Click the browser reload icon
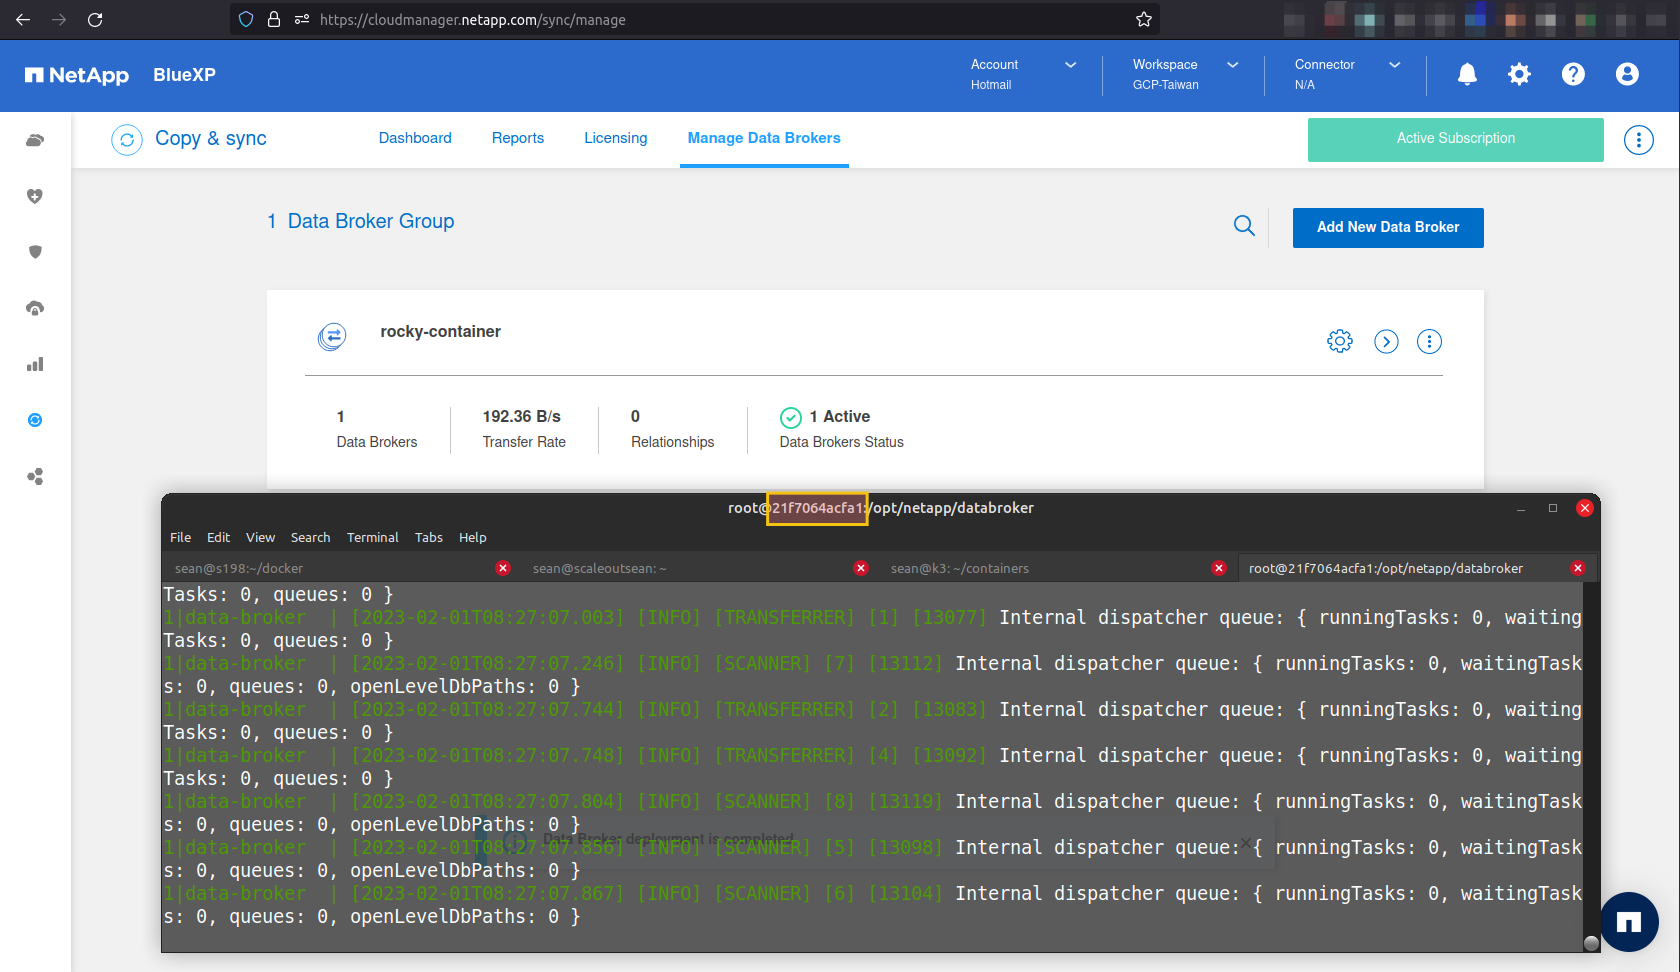 coord(95,19)
